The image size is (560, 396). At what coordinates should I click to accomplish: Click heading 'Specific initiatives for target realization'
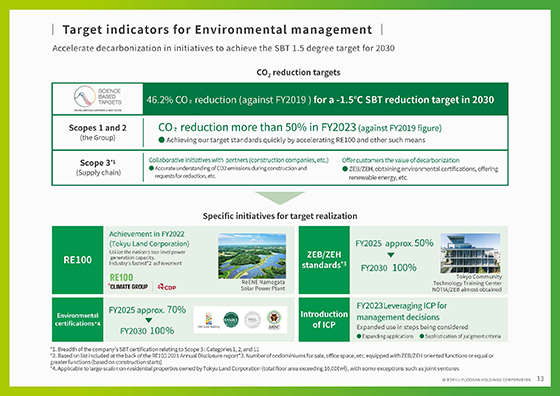pos(280,216)
